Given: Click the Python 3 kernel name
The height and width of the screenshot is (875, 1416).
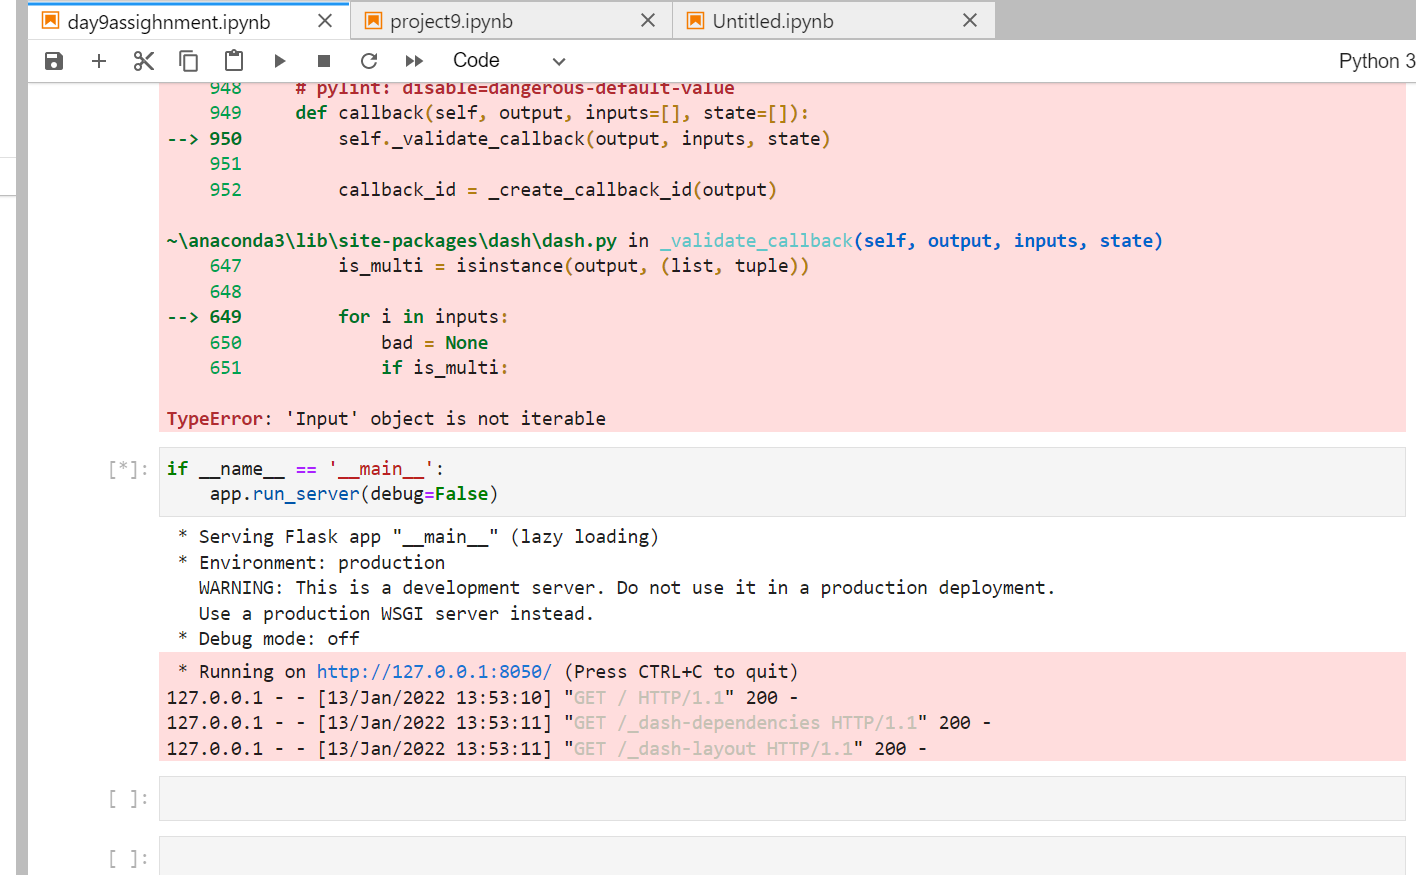Looking at the screenshot, I should [x=1377, y=61].
